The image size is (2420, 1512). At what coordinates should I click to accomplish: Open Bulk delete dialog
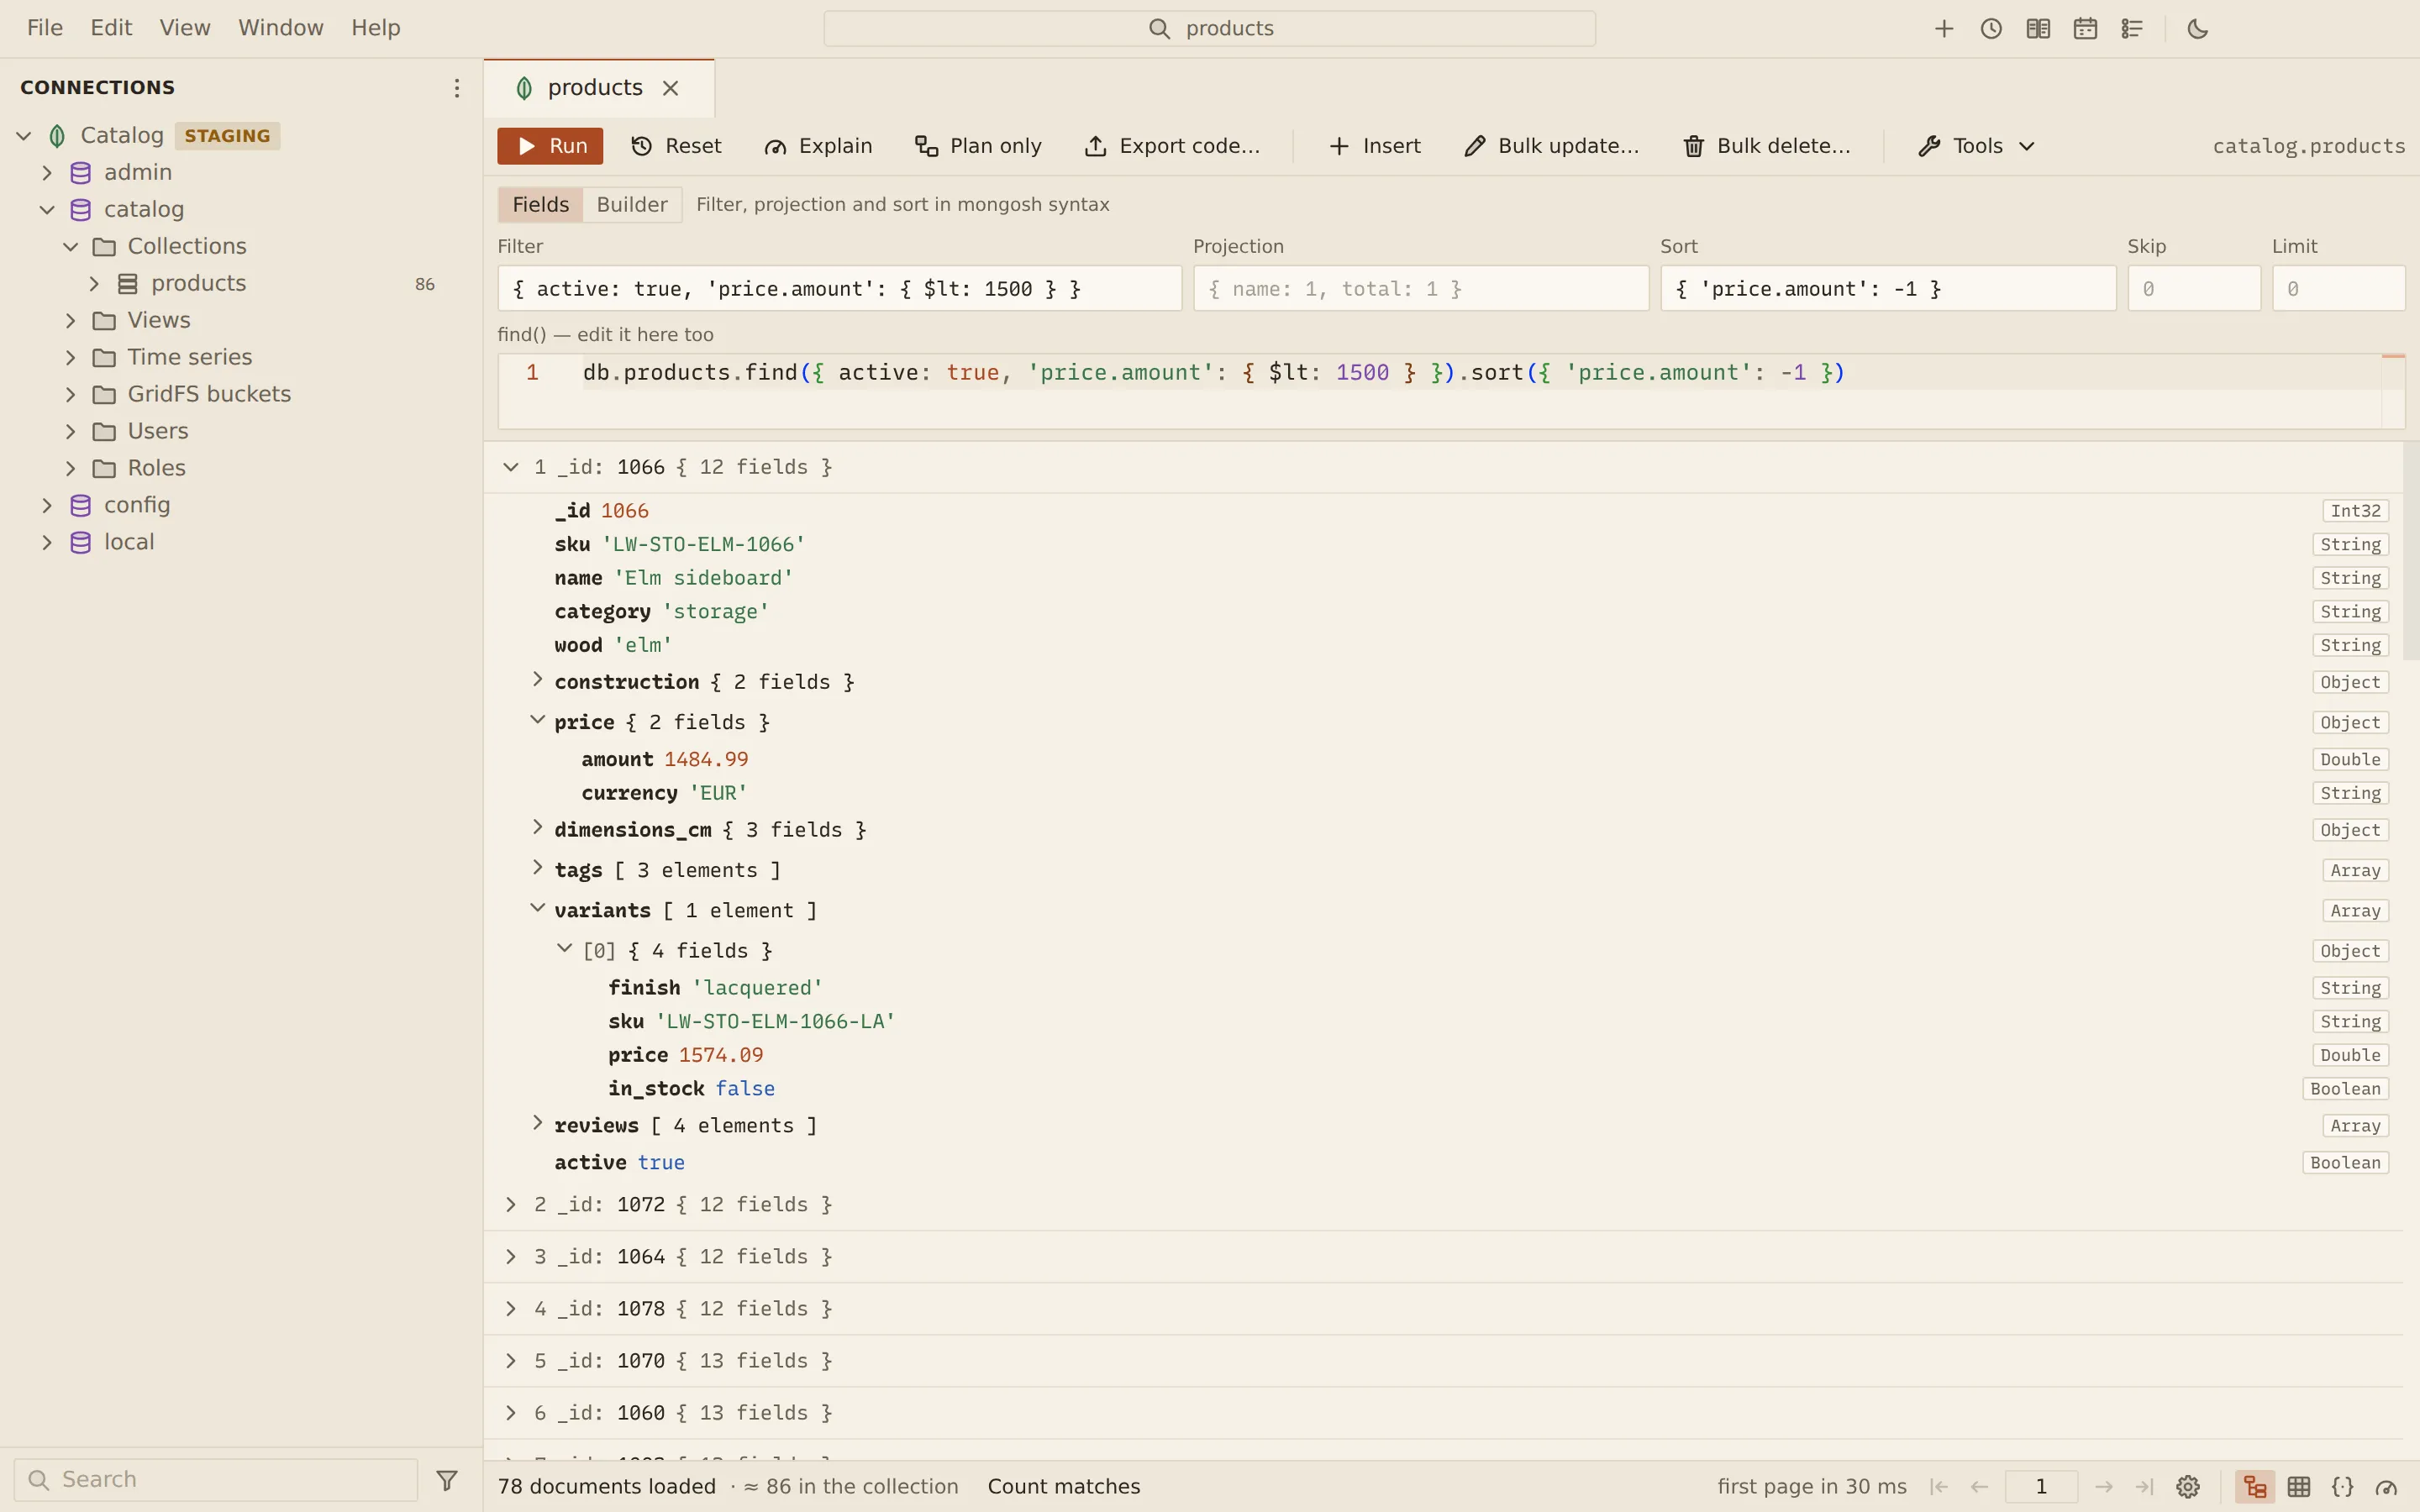coord(1767,146)
